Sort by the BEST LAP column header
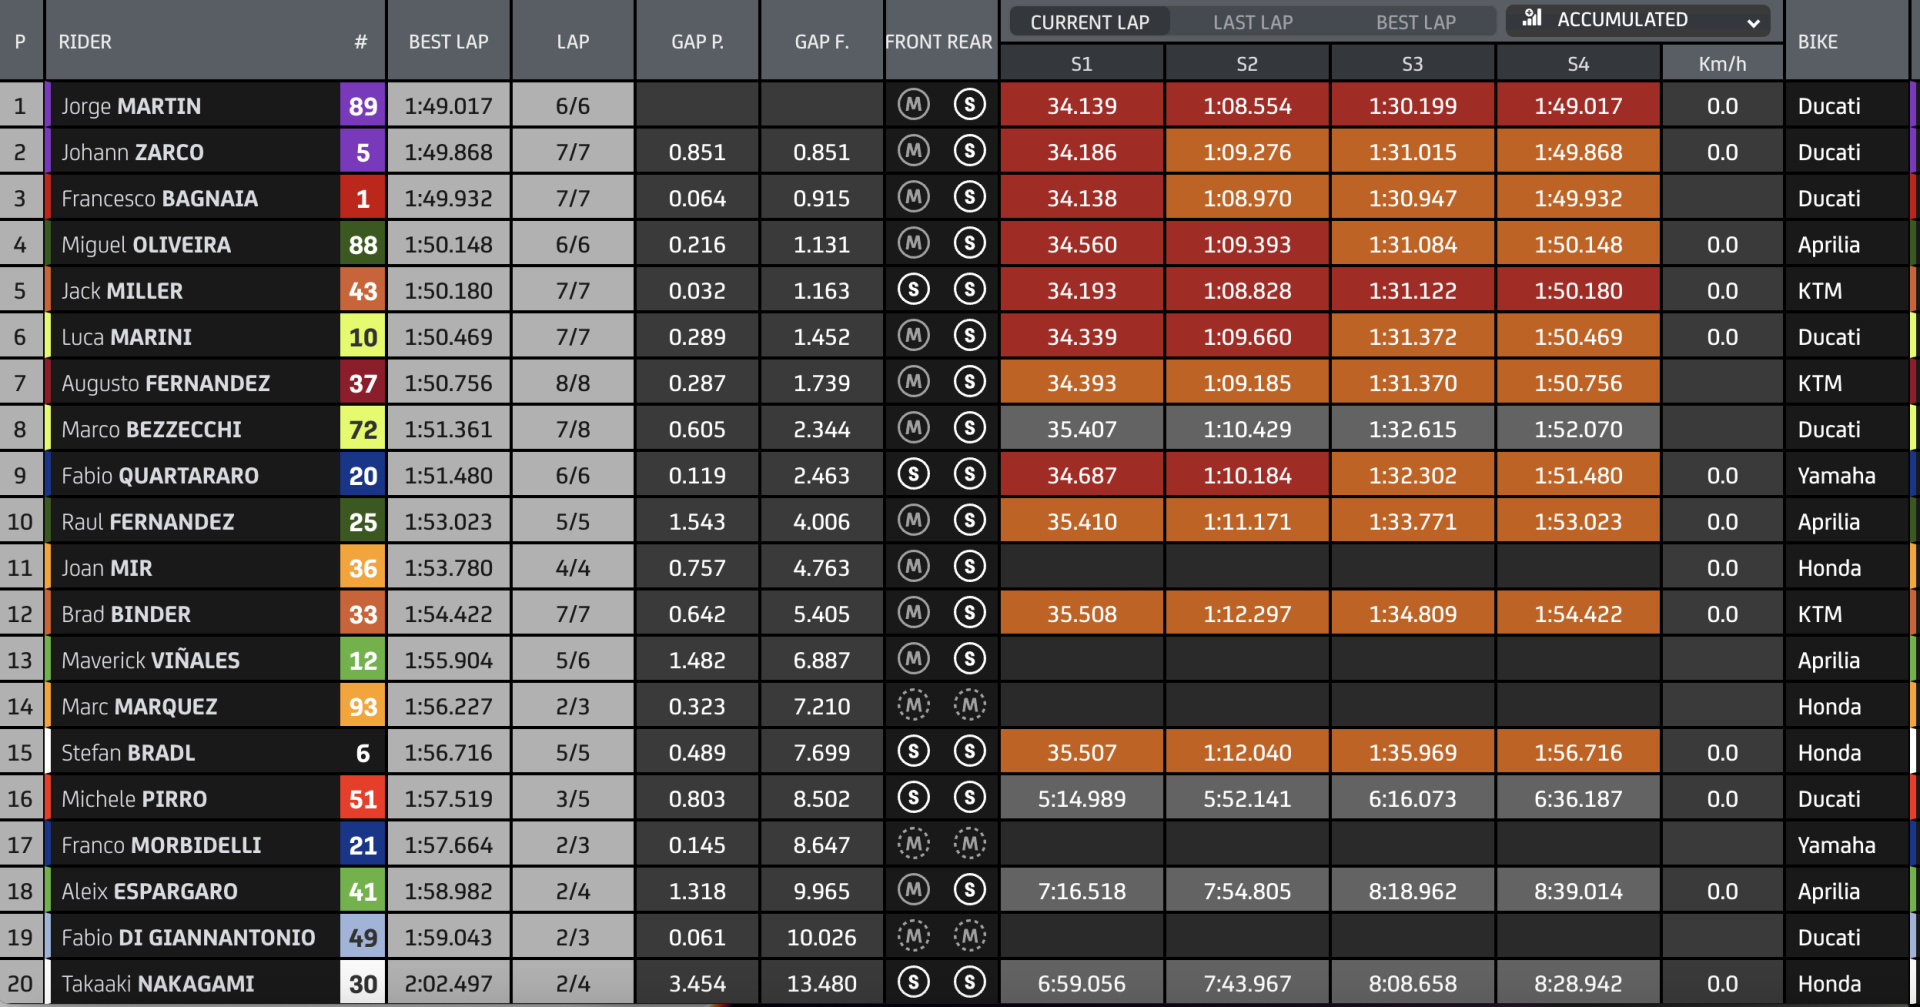The image size is (1920, 1007). pyautogui.click(x=449, y=42)
